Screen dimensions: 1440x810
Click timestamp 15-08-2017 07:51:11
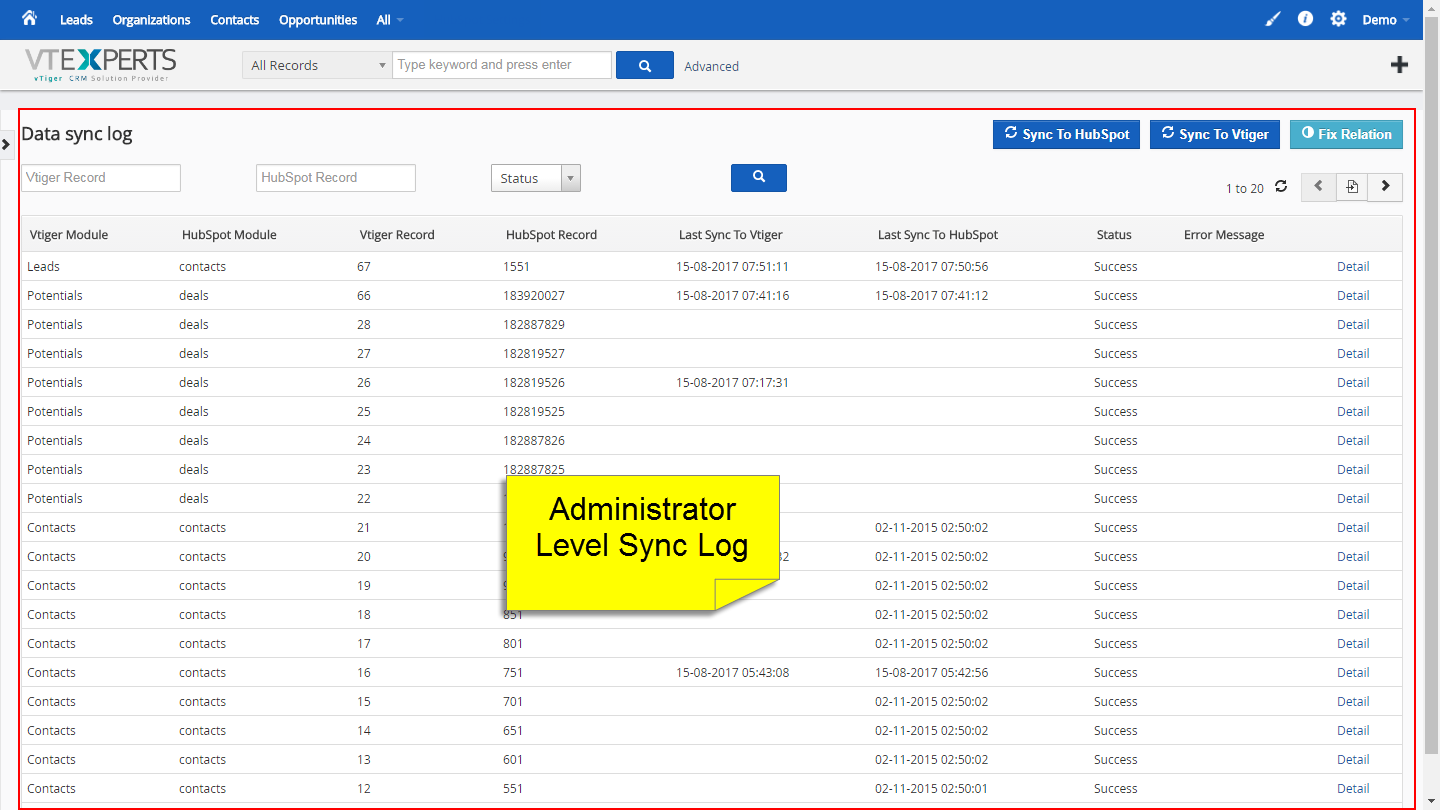[x=733, y=266]
